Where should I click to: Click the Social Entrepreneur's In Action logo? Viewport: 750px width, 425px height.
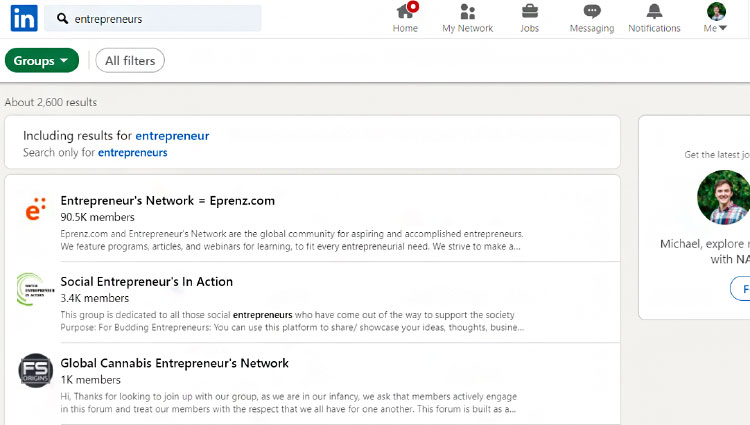35,290
